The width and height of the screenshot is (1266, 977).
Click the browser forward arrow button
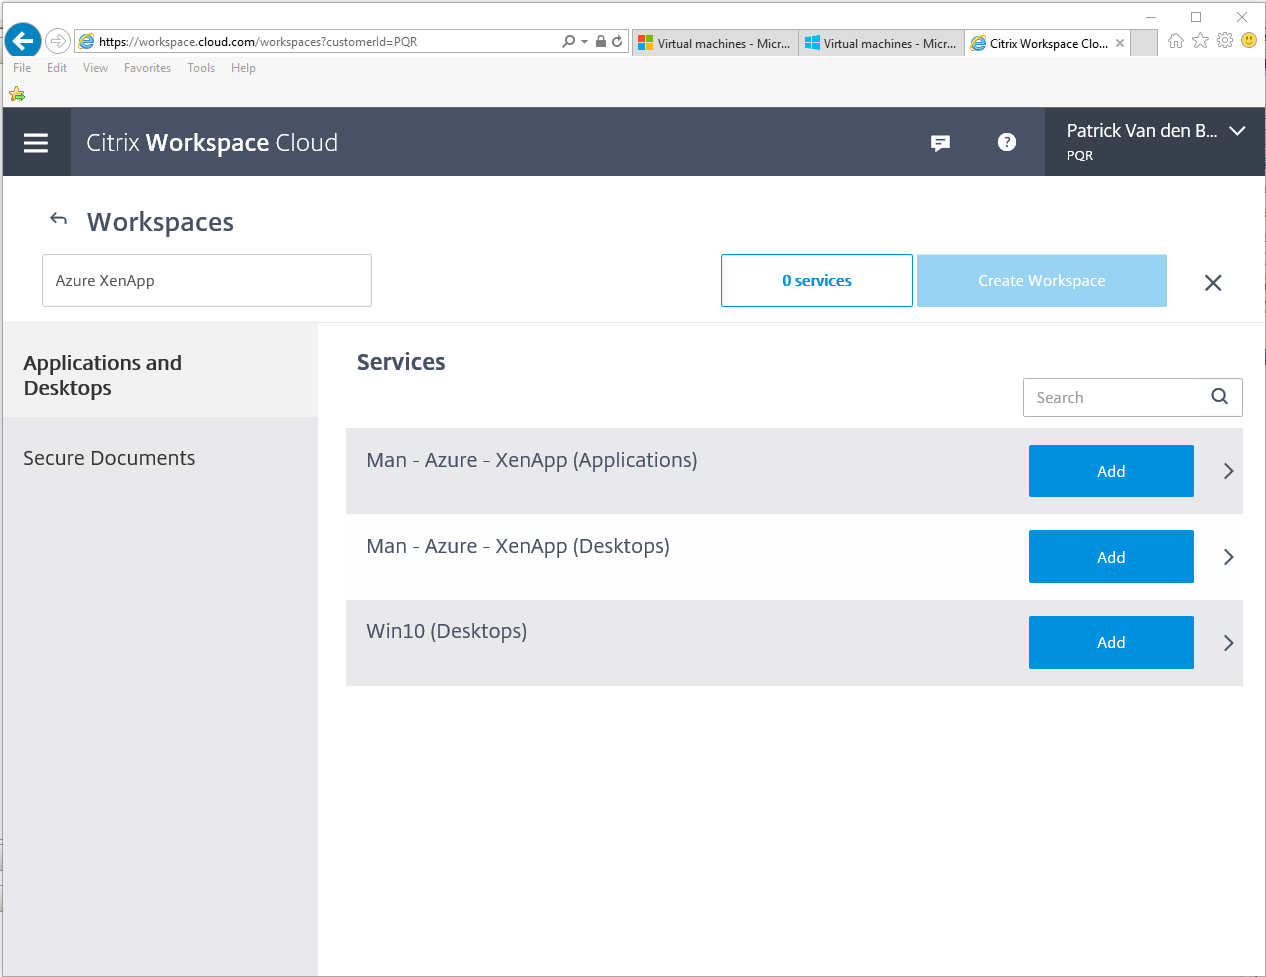(58, 41)
